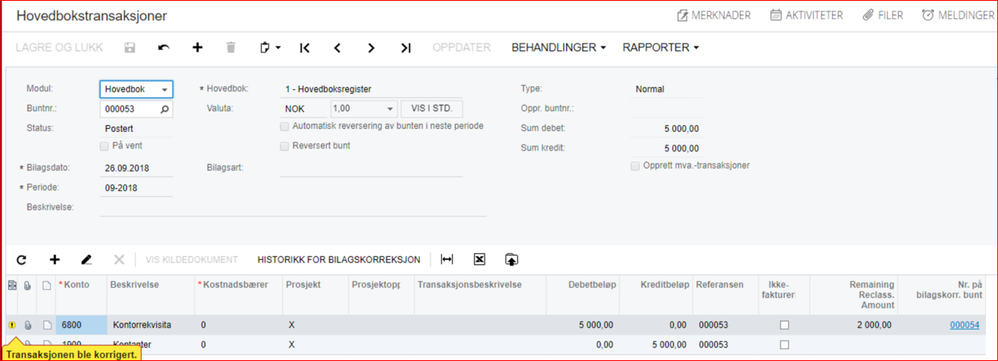Click the search magnifier in Buntnr. field
Viewport: 998px width, 361px height.
click(x=164, y=109)
